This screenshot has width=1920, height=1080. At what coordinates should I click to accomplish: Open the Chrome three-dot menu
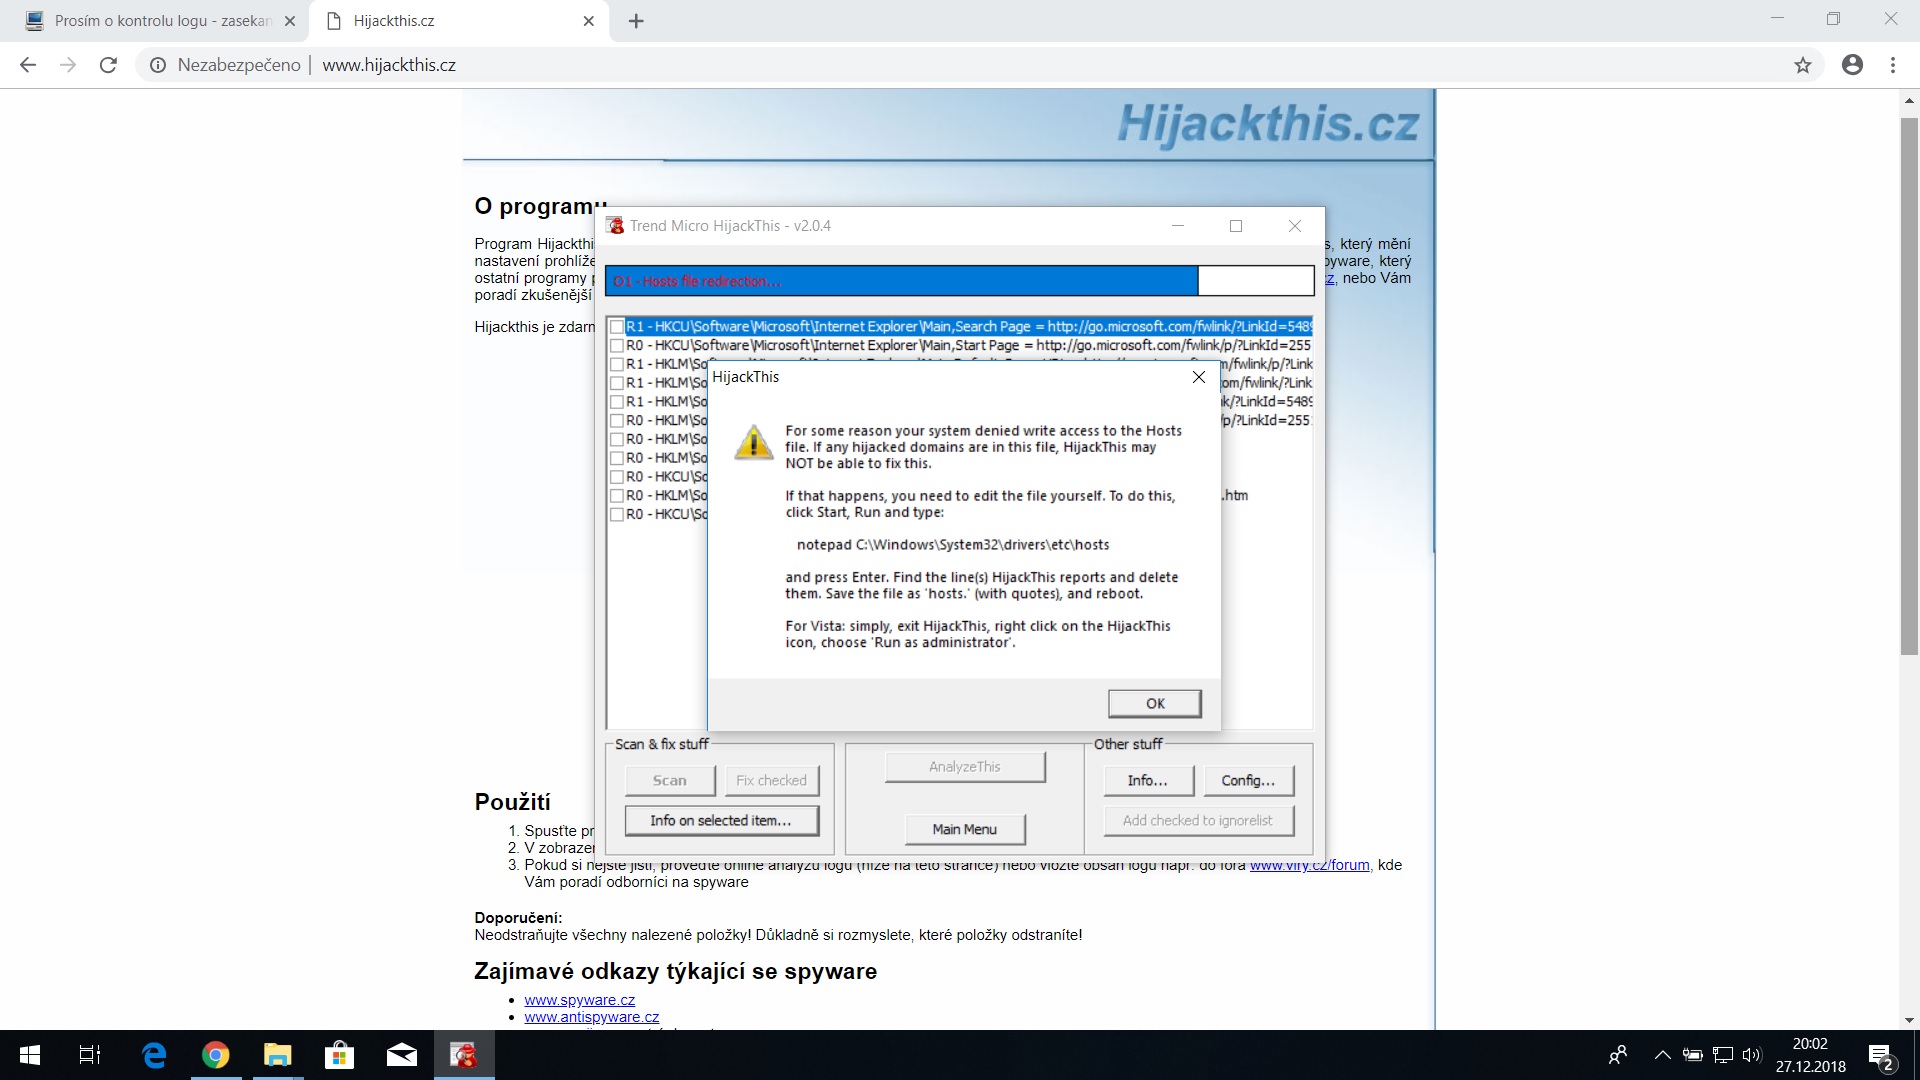[x=1893, y=65]
